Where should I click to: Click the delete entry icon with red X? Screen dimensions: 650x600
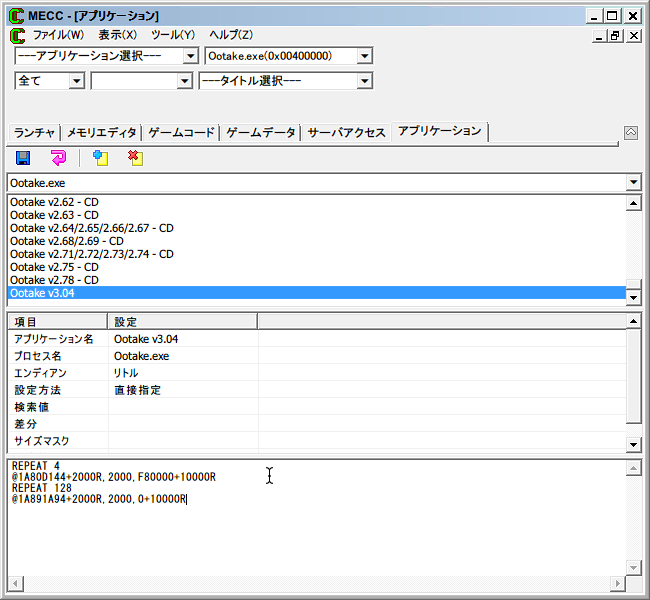tap(136, 158)
